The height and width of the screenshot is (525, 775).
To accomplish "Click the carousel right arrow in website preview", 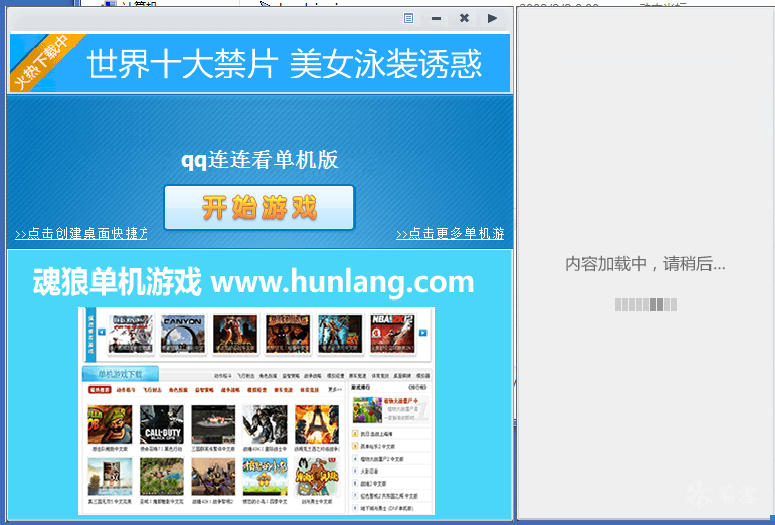I will pos(423,333).
